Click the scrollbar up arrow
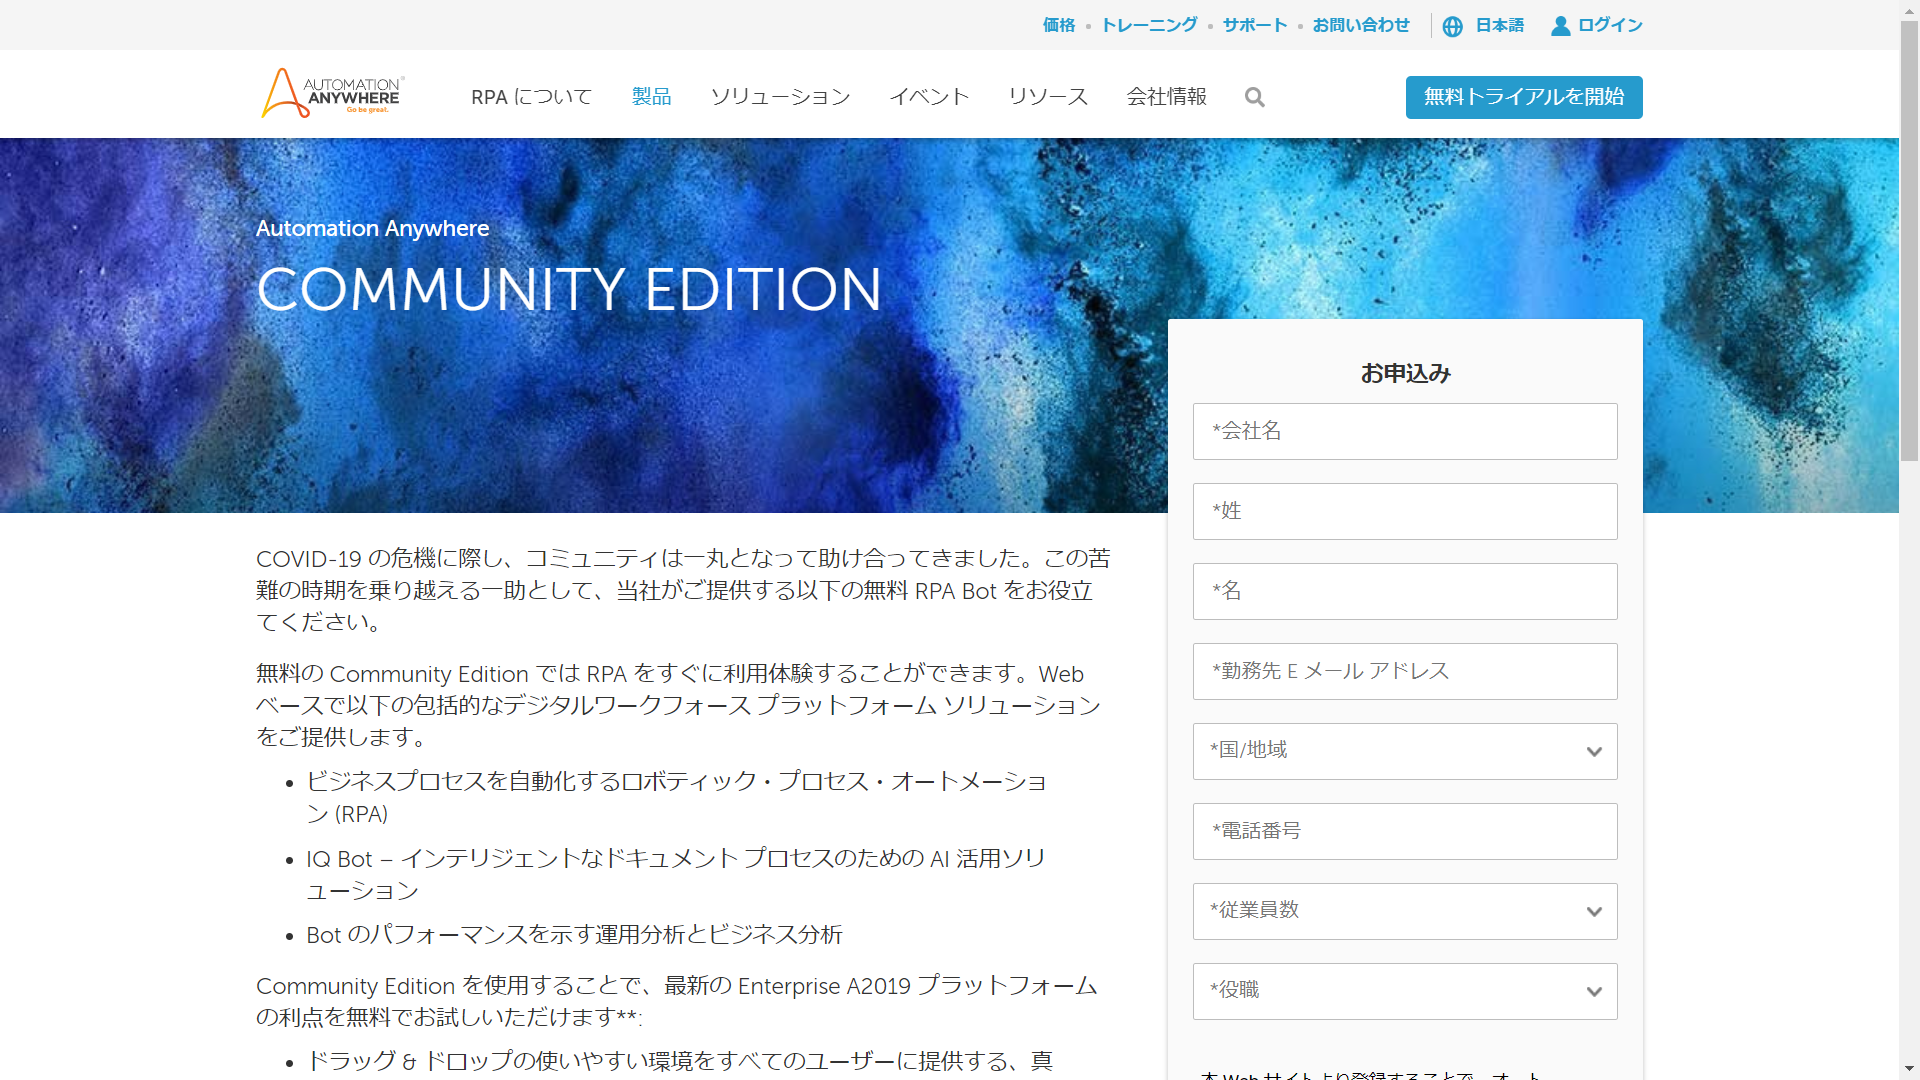The height and width of the screenshot is (1080, 1920). point(1909,9)
